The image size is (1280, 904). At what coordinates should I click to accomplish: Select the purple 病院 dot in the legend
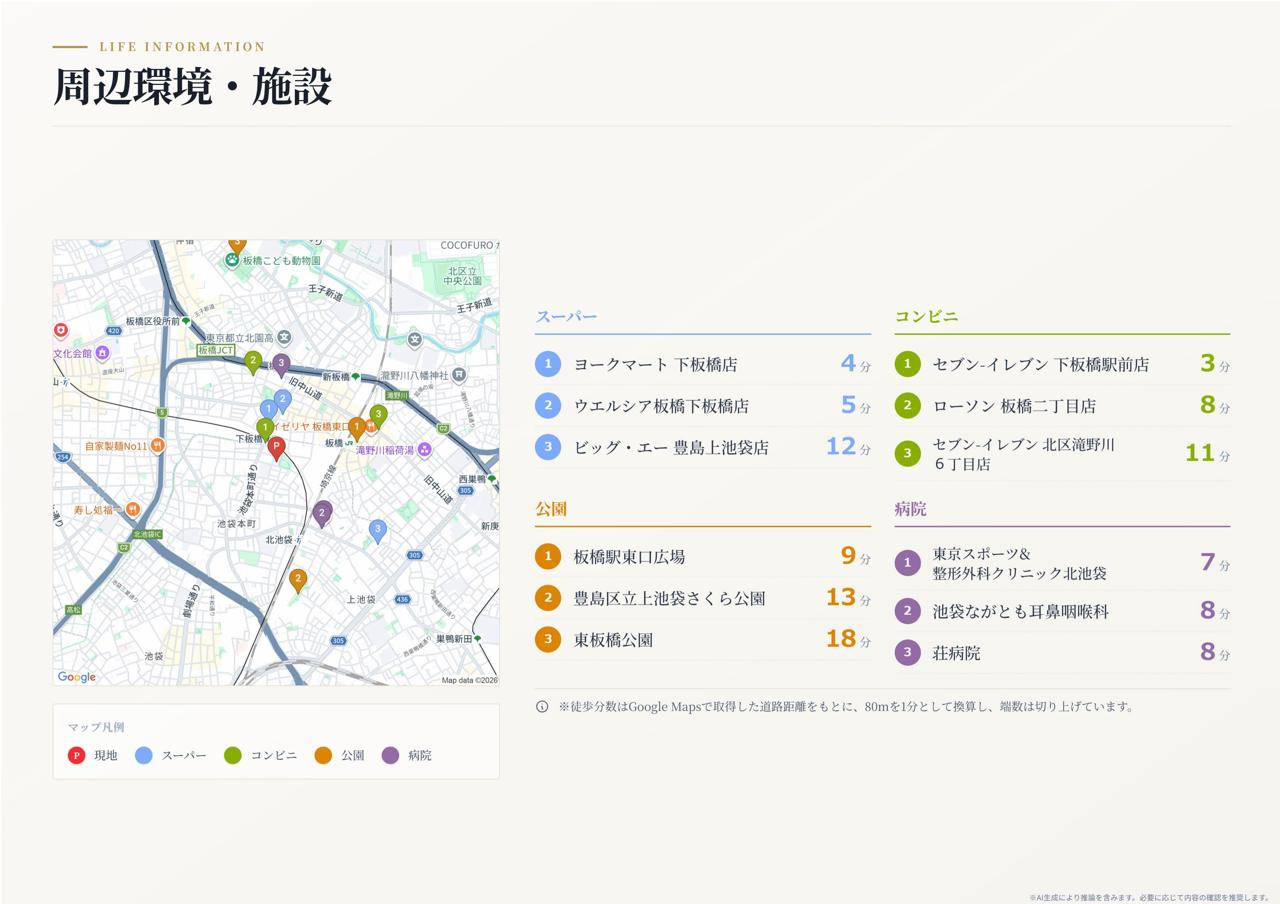pos(390,755)
